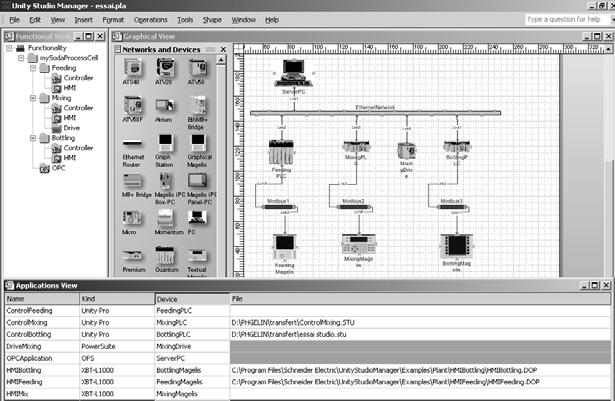Sort applications by Device column header
Screen dimensions: 615x401
(192, 299)
